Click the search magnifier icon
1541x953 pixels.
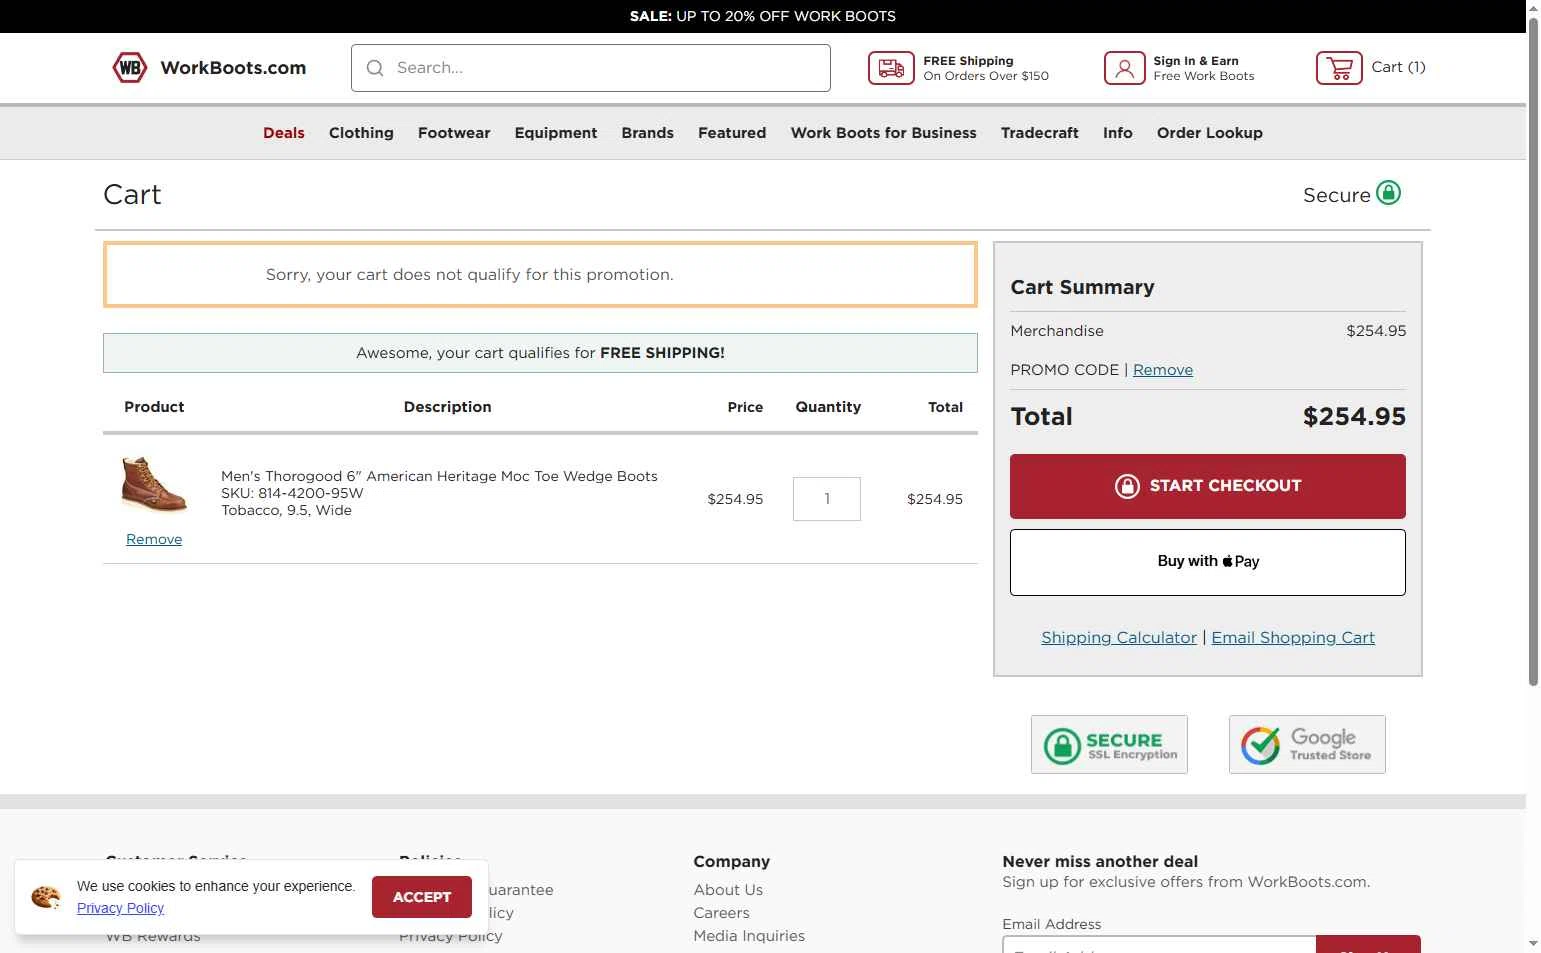coord(375,68)
